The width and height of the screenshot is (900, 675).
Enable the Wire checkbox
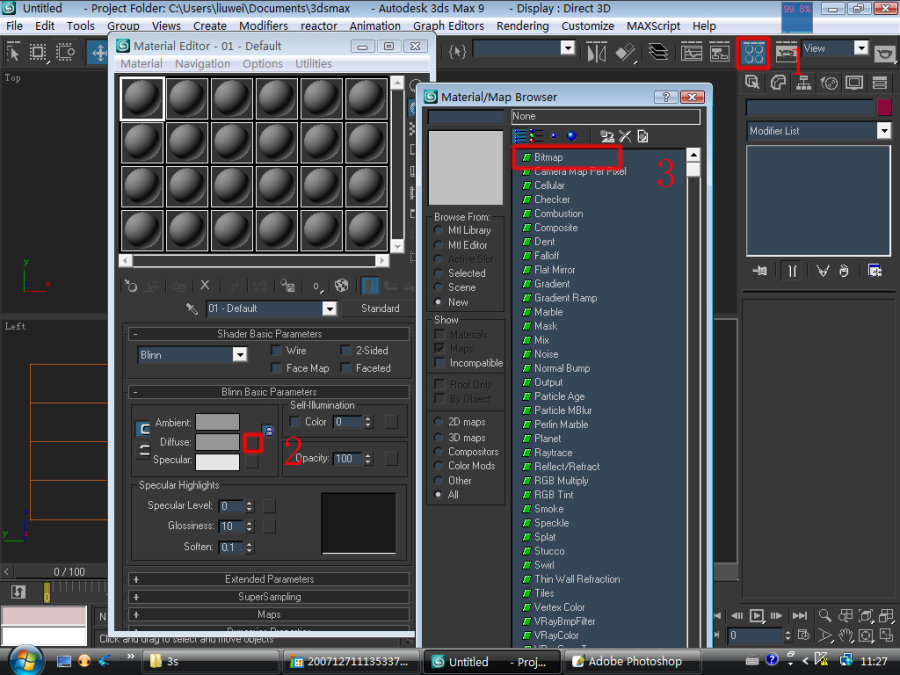coord(276,350)
